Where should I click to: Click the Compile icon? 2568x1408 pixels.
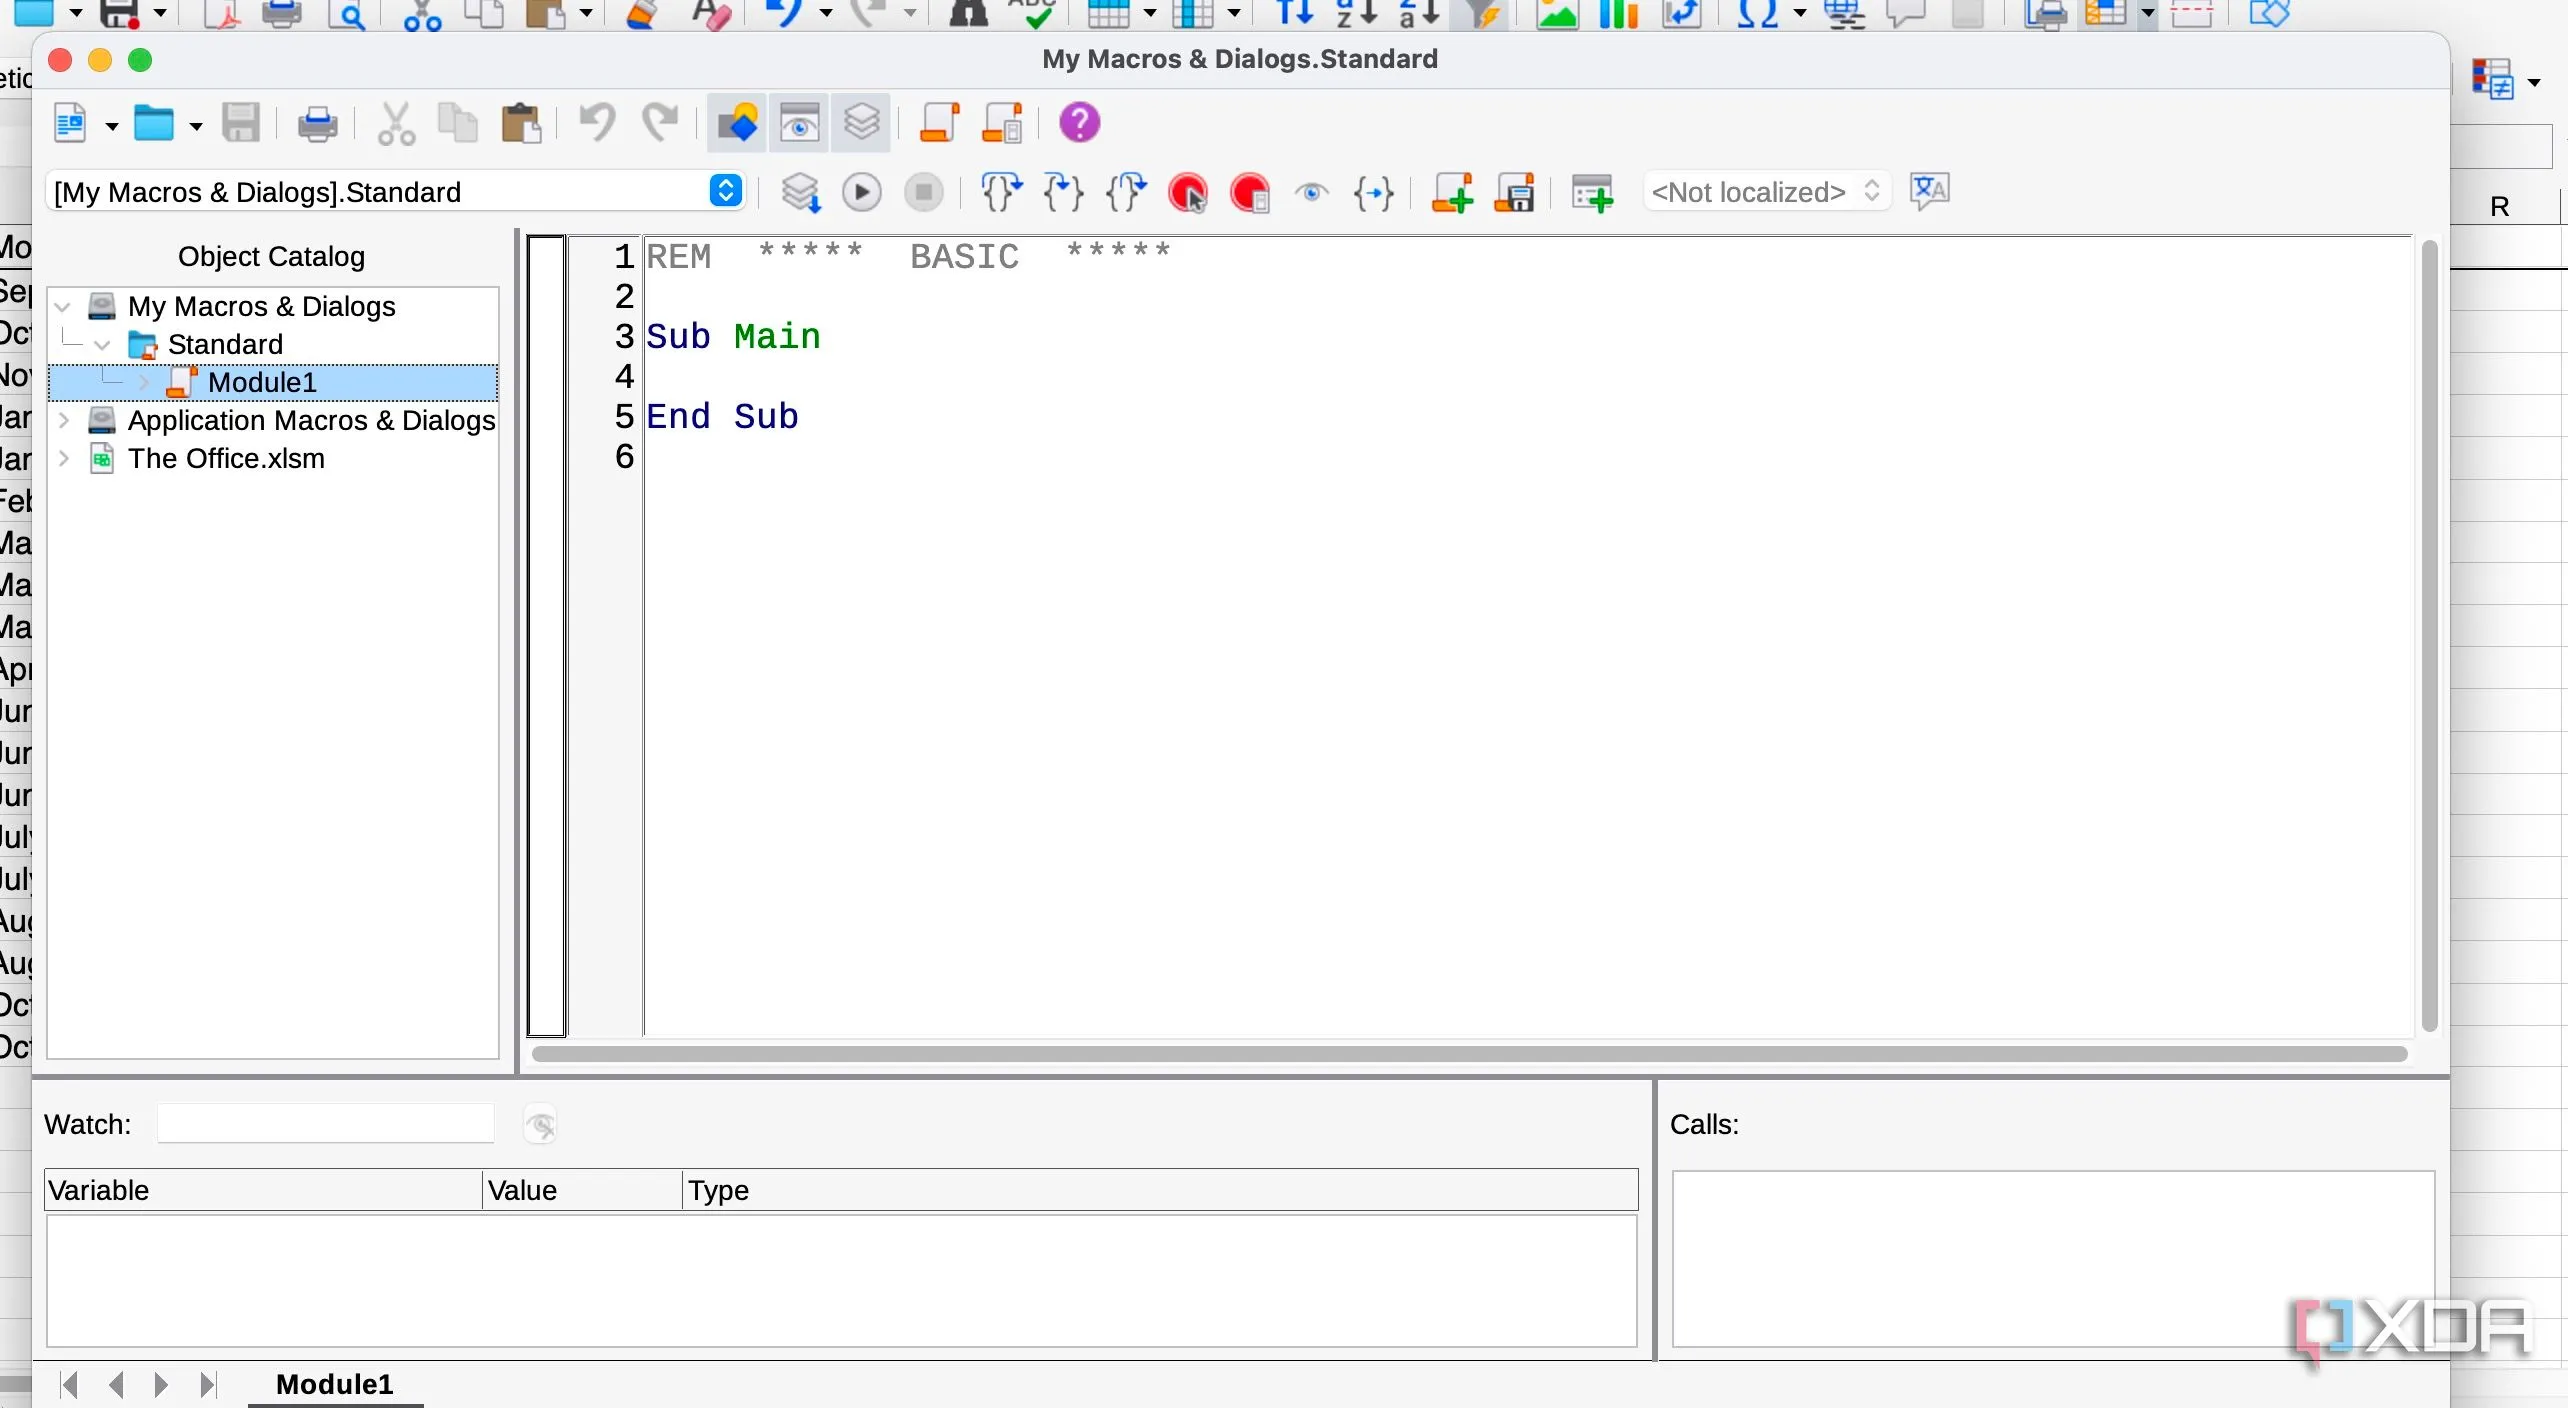coord(801,192)
